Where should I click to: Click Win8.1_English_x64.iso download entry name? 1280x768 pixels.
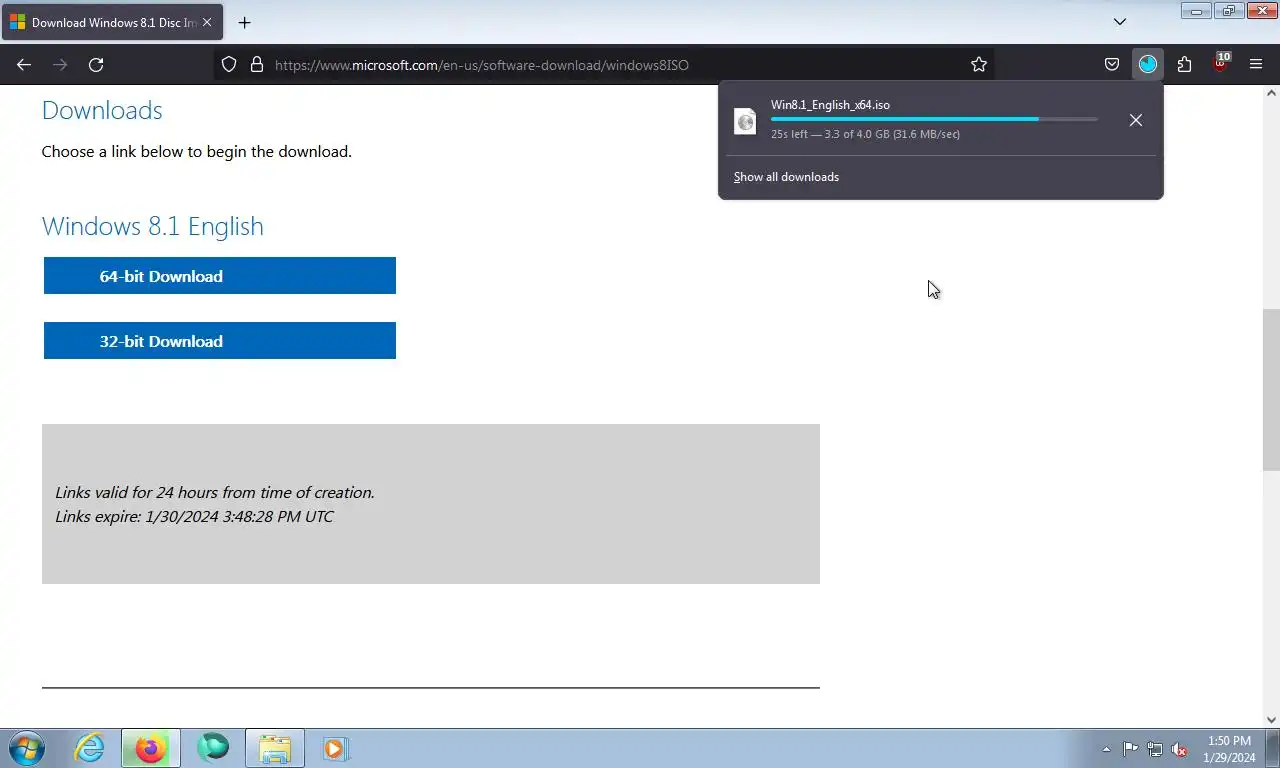point(830,105)
